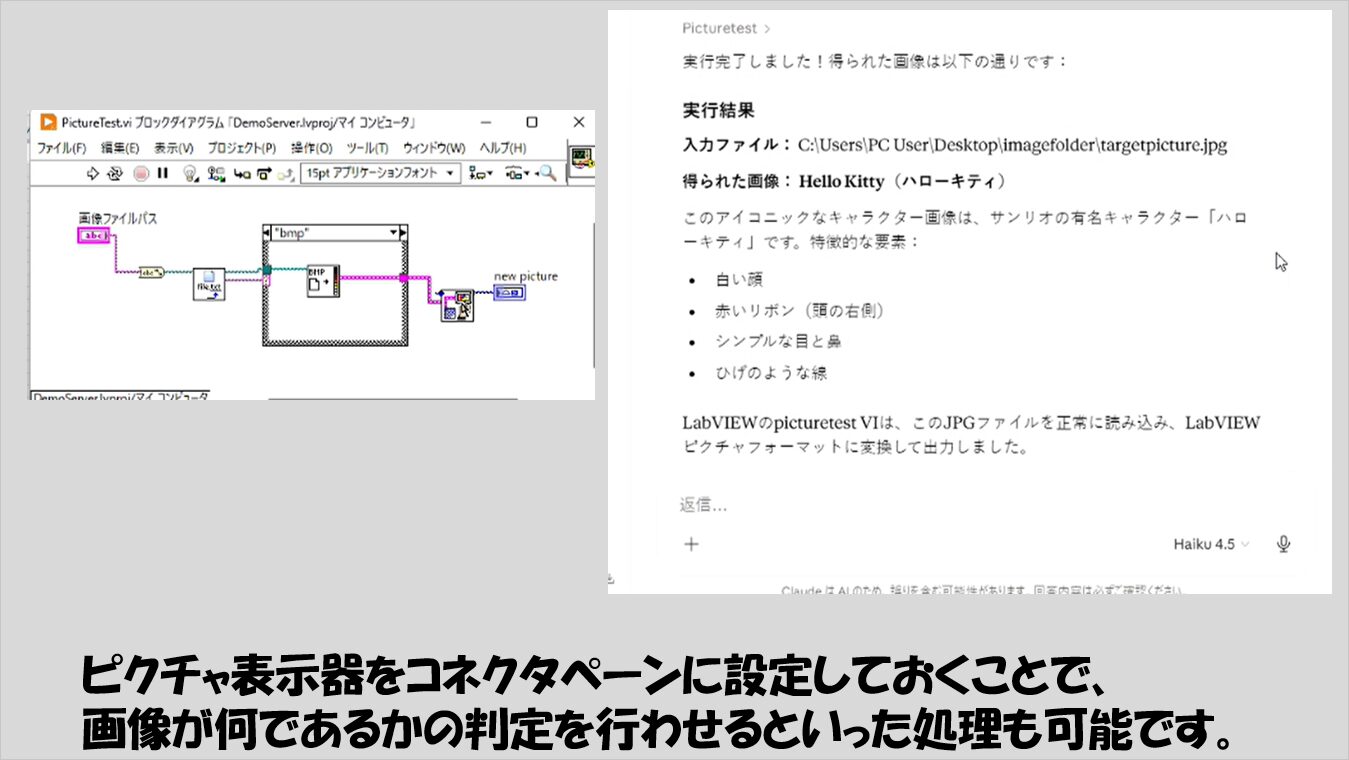Viewport: 1349px width, 760px height.
Task: Open the Align Objects dropdown
Action: (x=481, y=174)
